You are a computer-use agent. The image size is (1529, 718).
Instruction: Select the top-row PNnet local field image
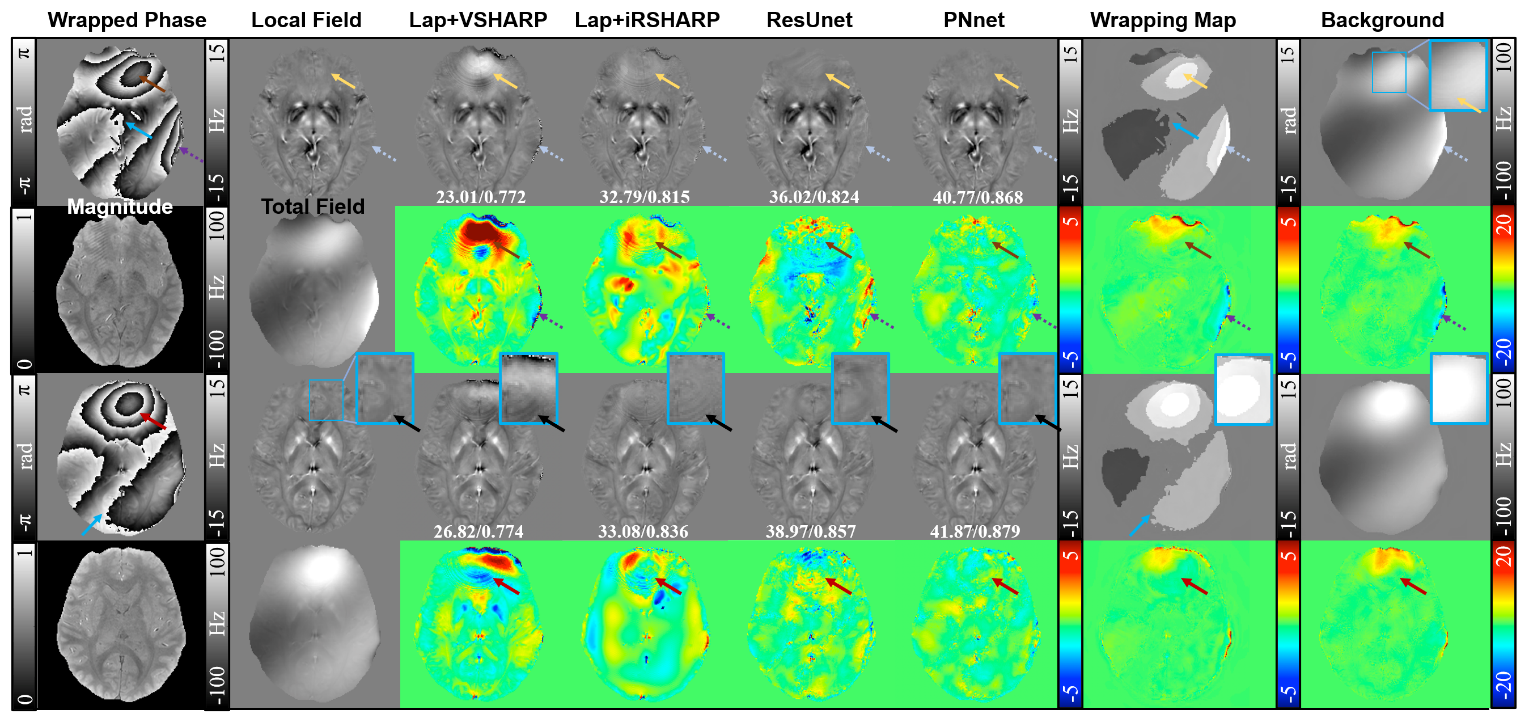[x=975, y=120]
